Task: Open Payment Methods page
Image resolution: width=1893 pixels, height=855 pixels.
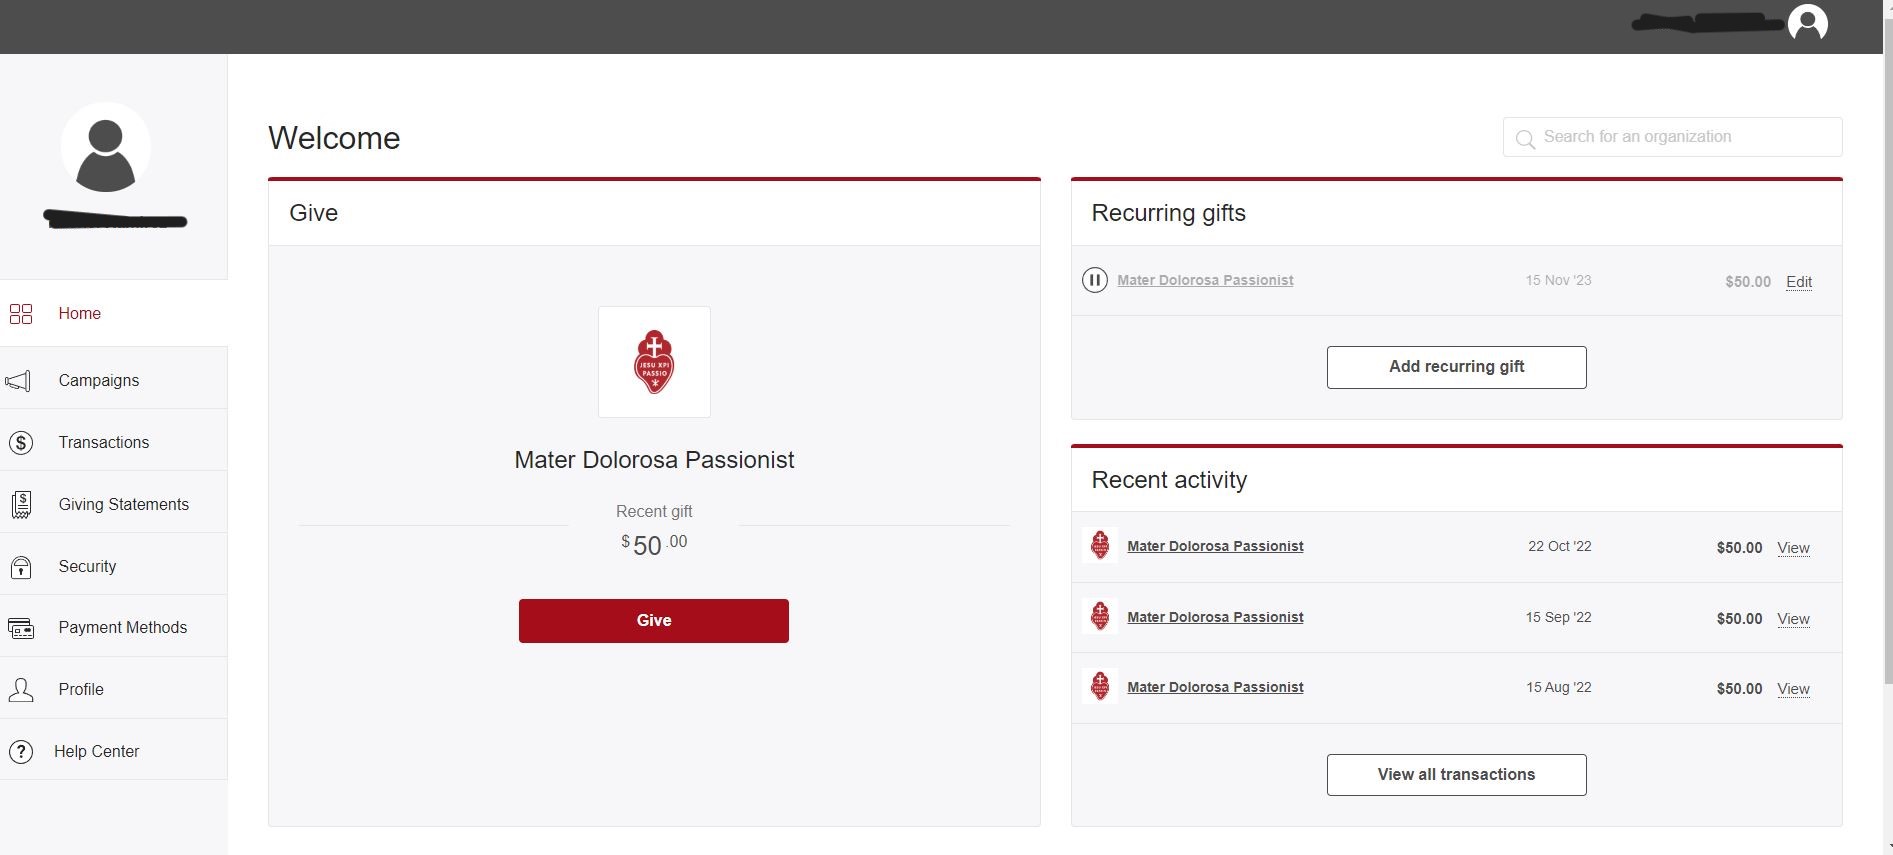Action: point(114,628)
